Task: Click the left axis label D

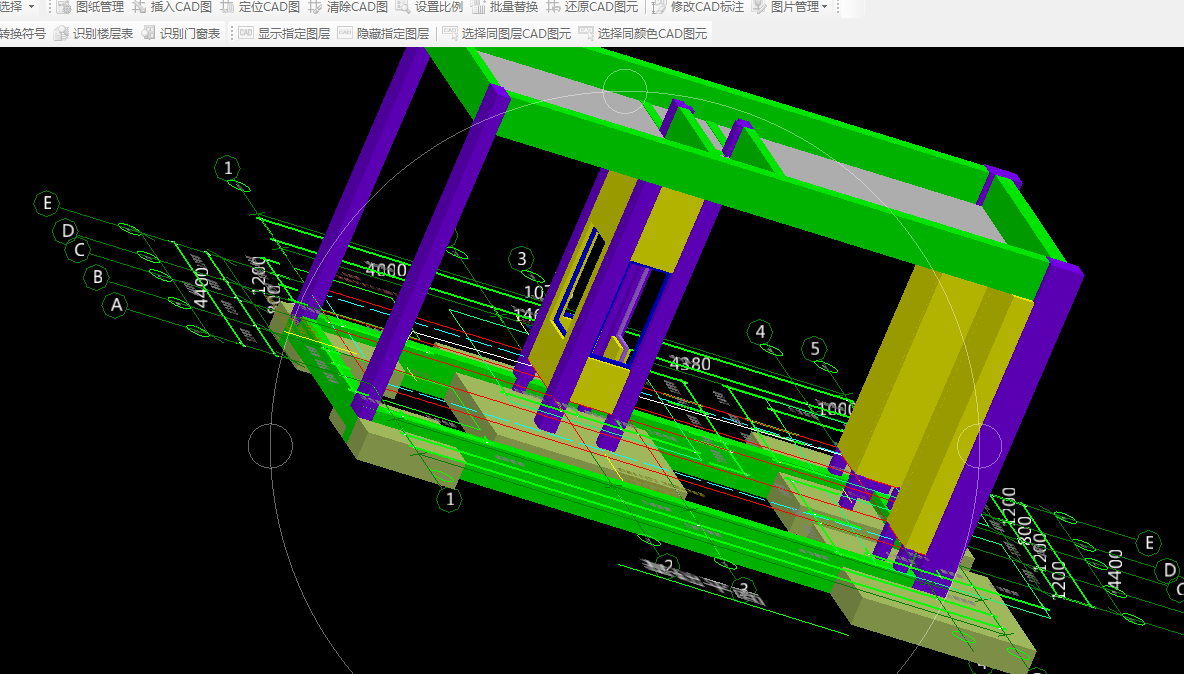Action: (67, 230)
